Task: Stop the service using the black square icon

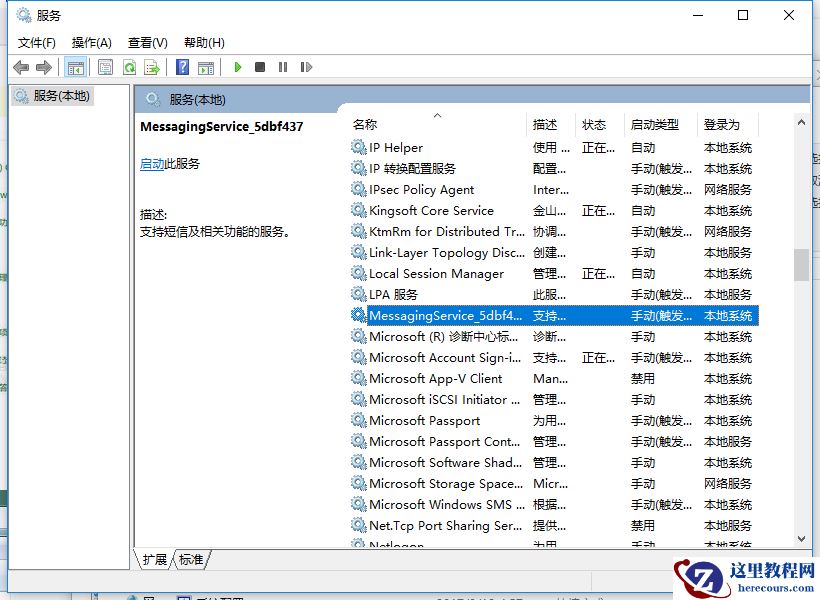Action: click(260, 67)
